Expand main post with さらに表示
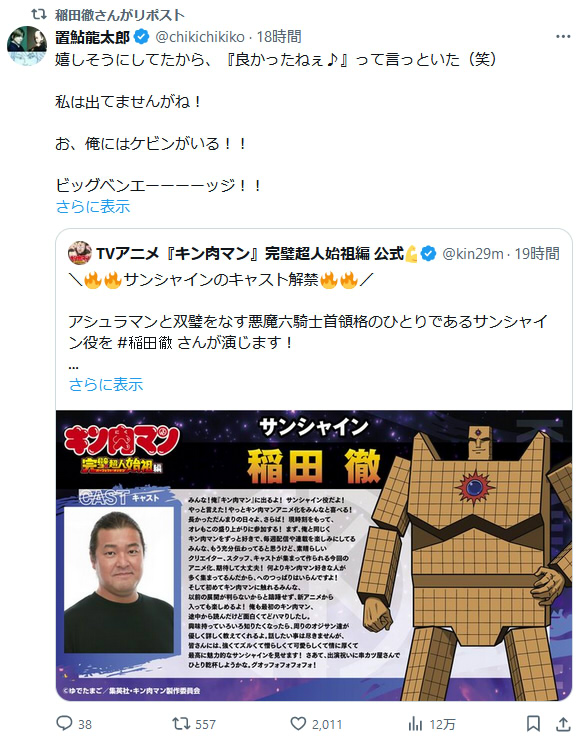The width and height of the screenshot is (584, 743). pos(92,207)
